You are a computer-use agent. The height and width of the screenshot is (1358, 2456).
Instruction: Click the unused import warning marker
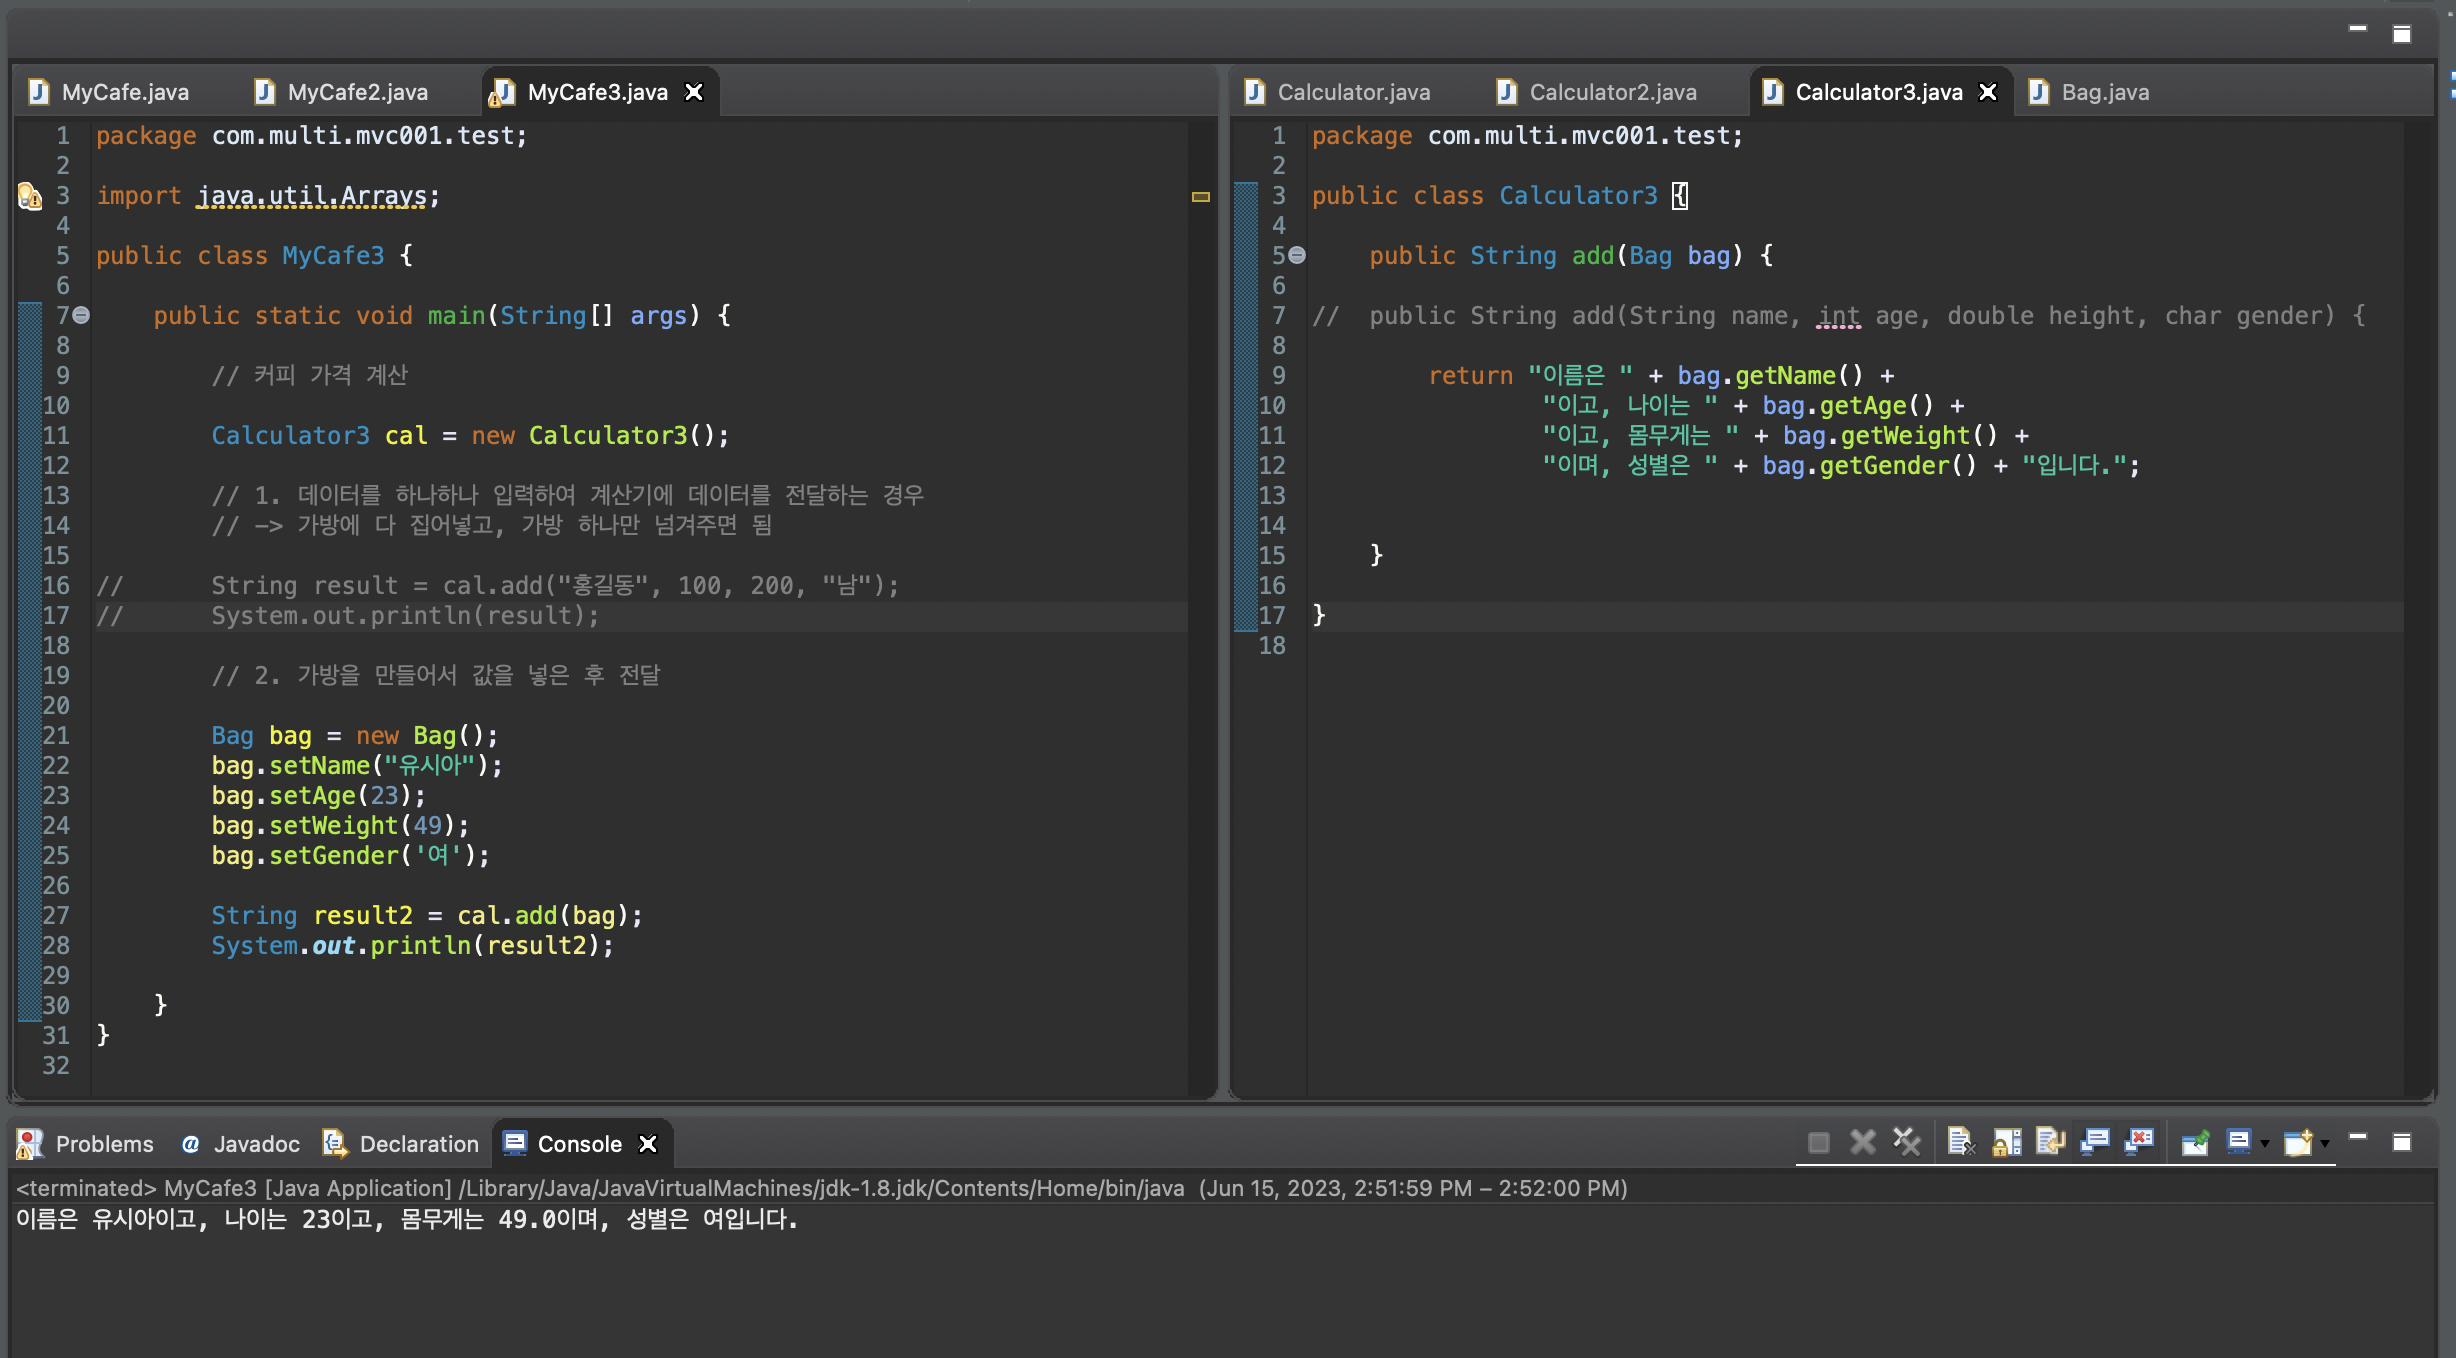tap(29, 196)
